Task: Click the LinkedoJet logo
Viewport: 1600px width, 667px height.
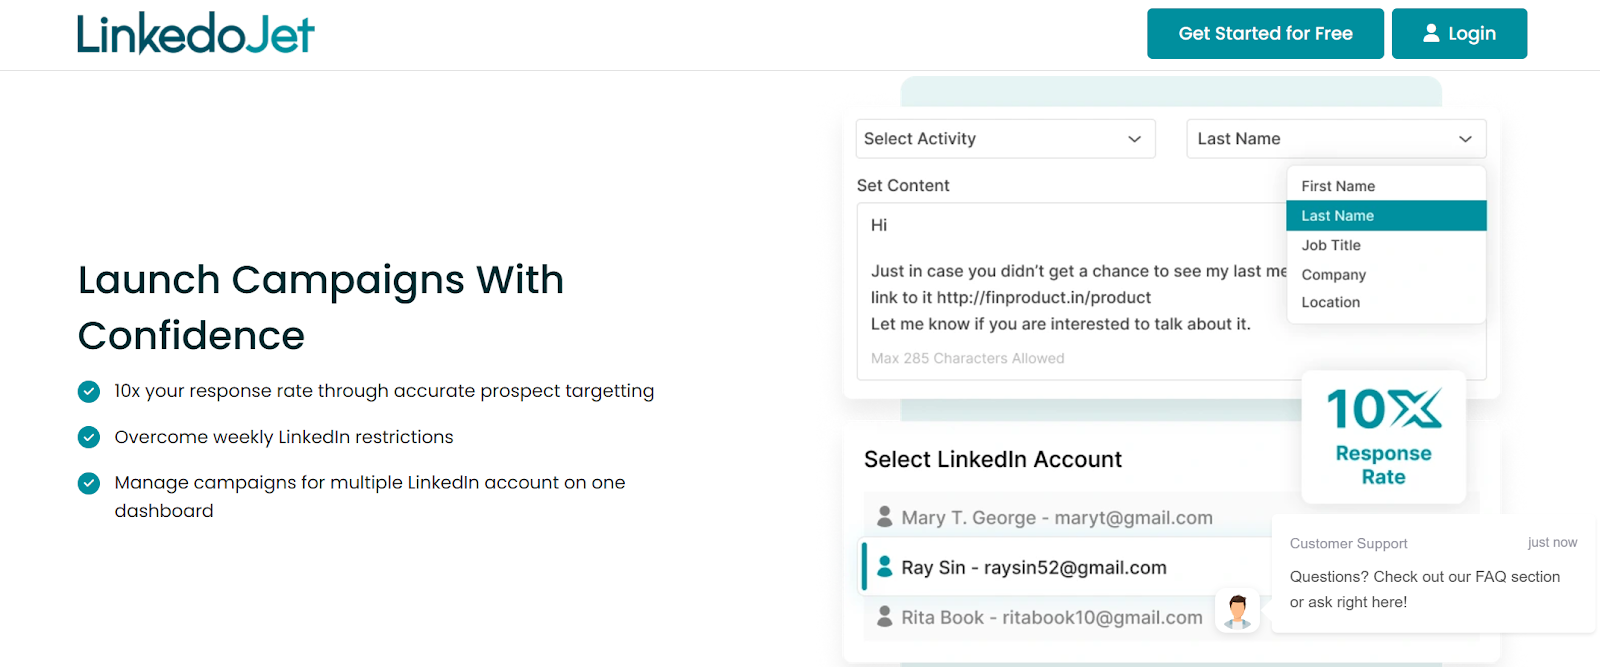Action: (196, 34)
